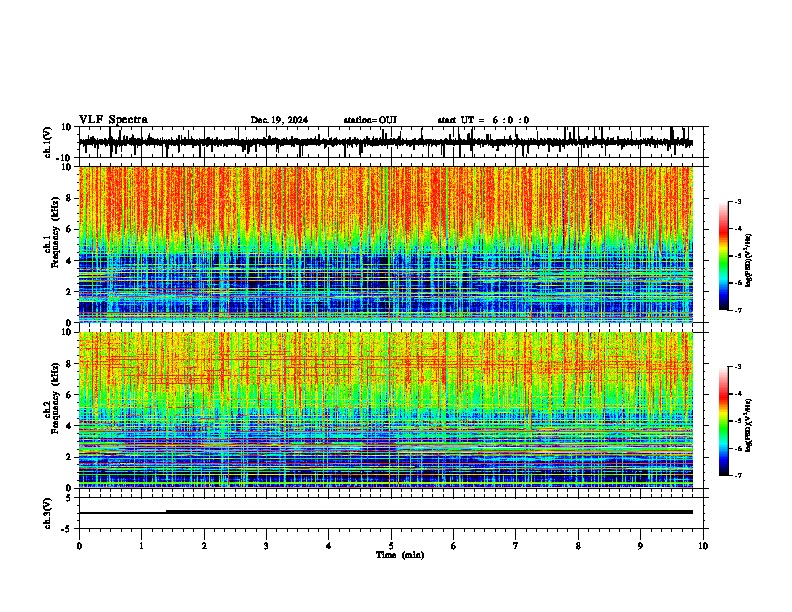Click the ch.1 color bar log PSD label

[x=748, y=260]
